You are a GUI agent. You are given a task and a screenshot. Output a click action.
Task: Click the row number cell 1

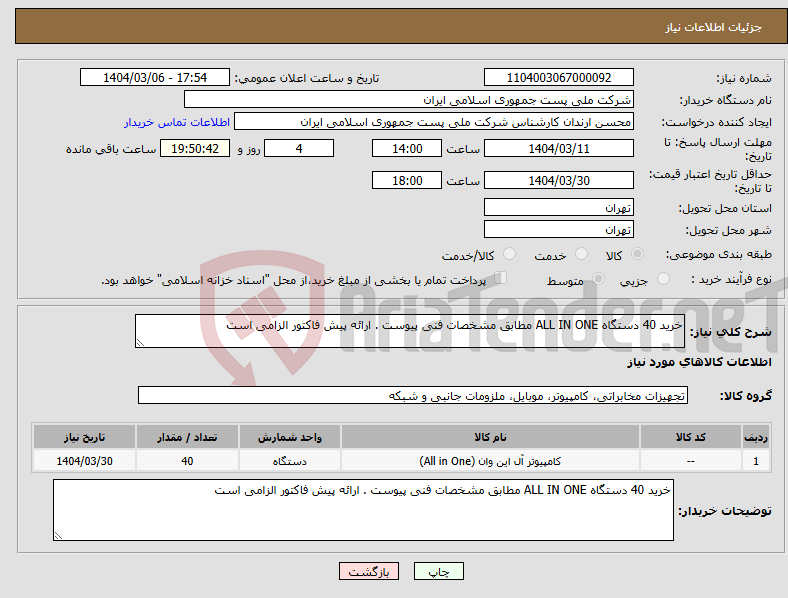pyautogui.click(x=755, y=460)
